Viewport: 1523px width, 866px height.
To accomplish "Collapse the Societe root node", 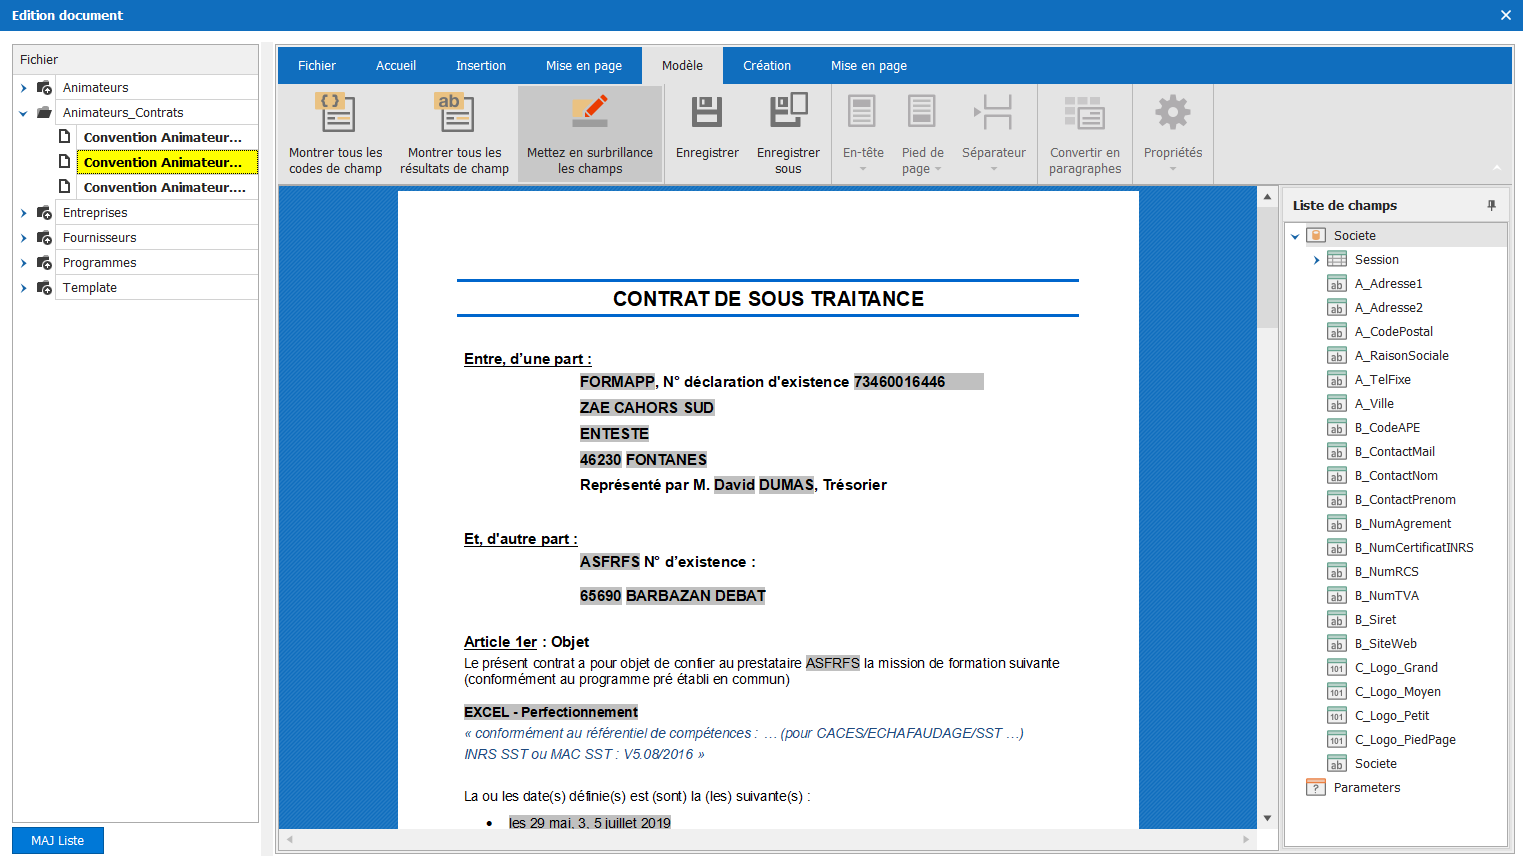I will click(1295, 236).
